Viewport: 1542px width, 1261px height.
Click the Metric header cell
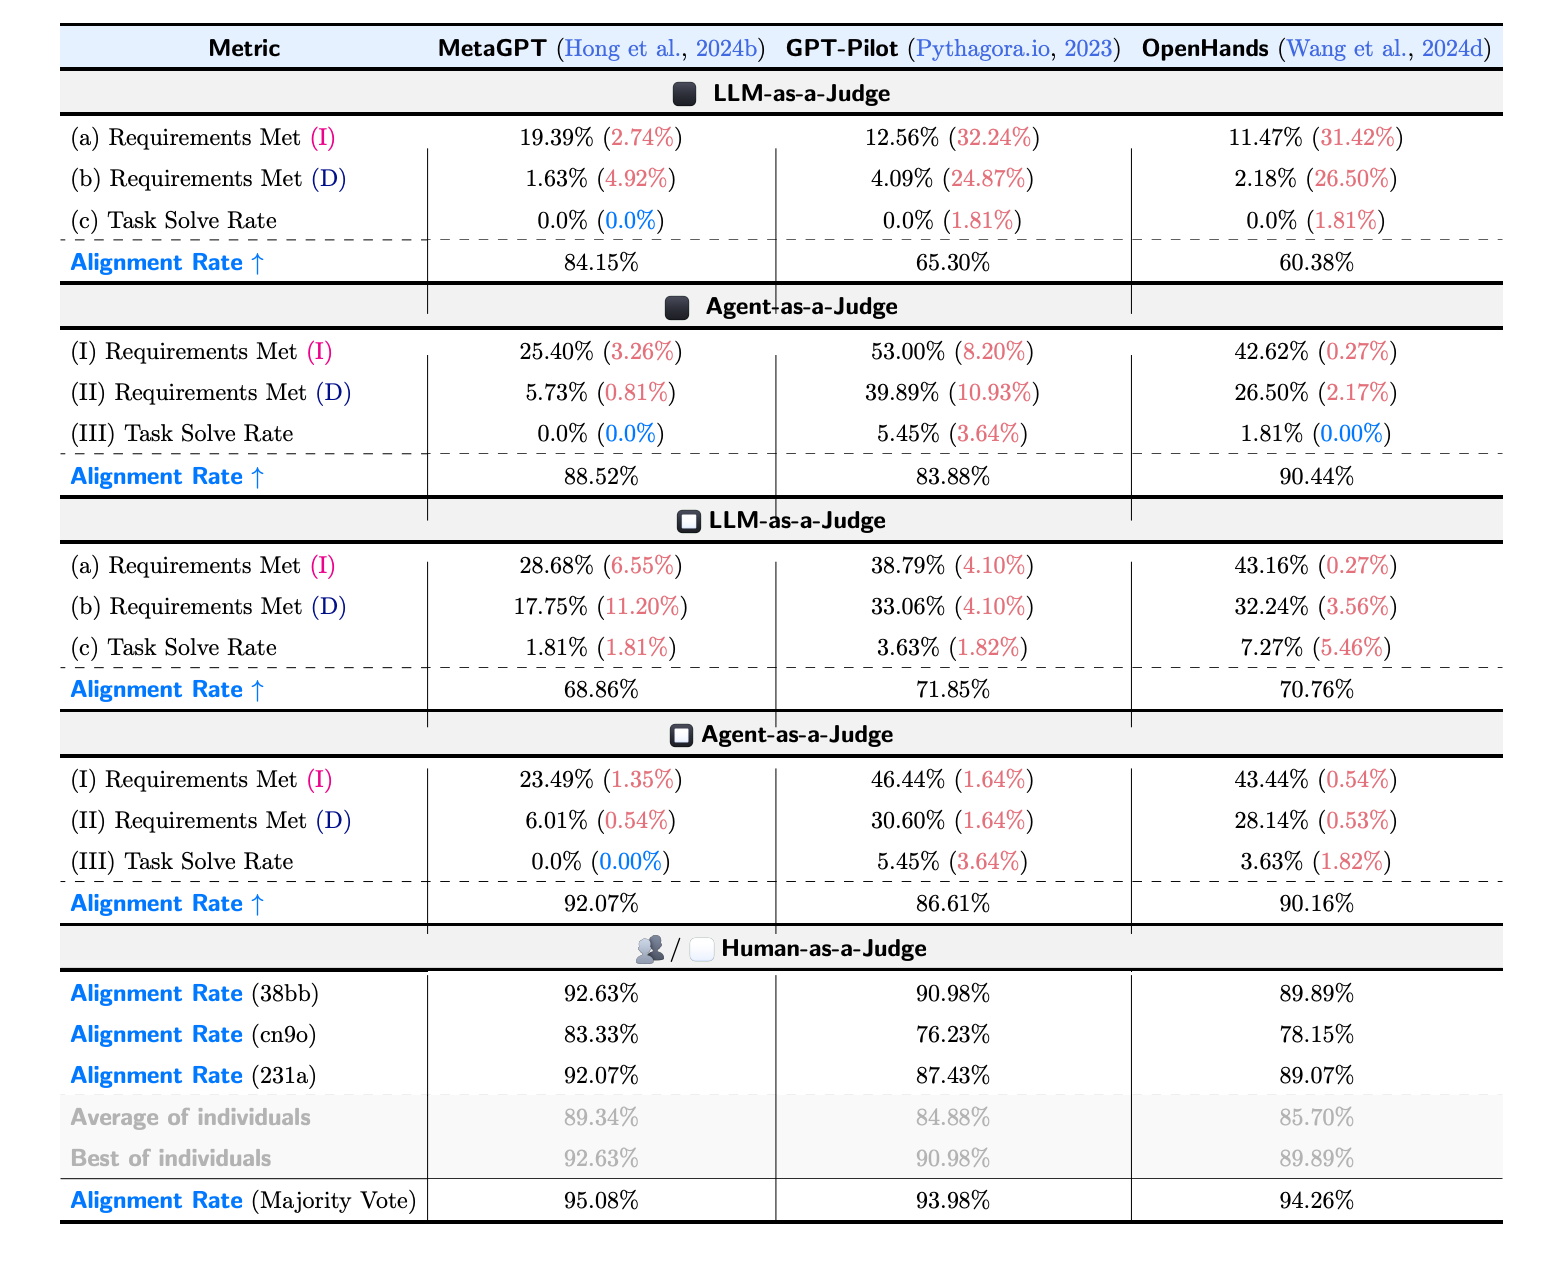tap(243, 46)
